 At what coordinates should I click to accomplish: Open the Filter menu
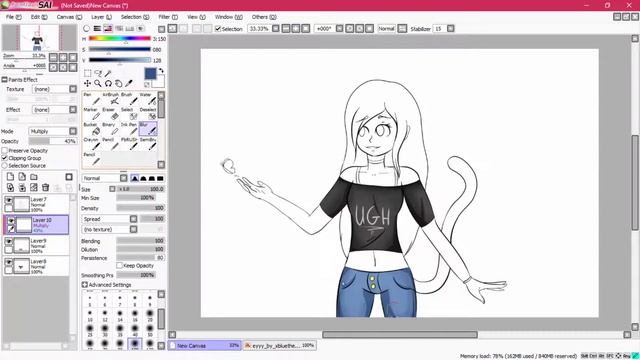pos(168,17)
